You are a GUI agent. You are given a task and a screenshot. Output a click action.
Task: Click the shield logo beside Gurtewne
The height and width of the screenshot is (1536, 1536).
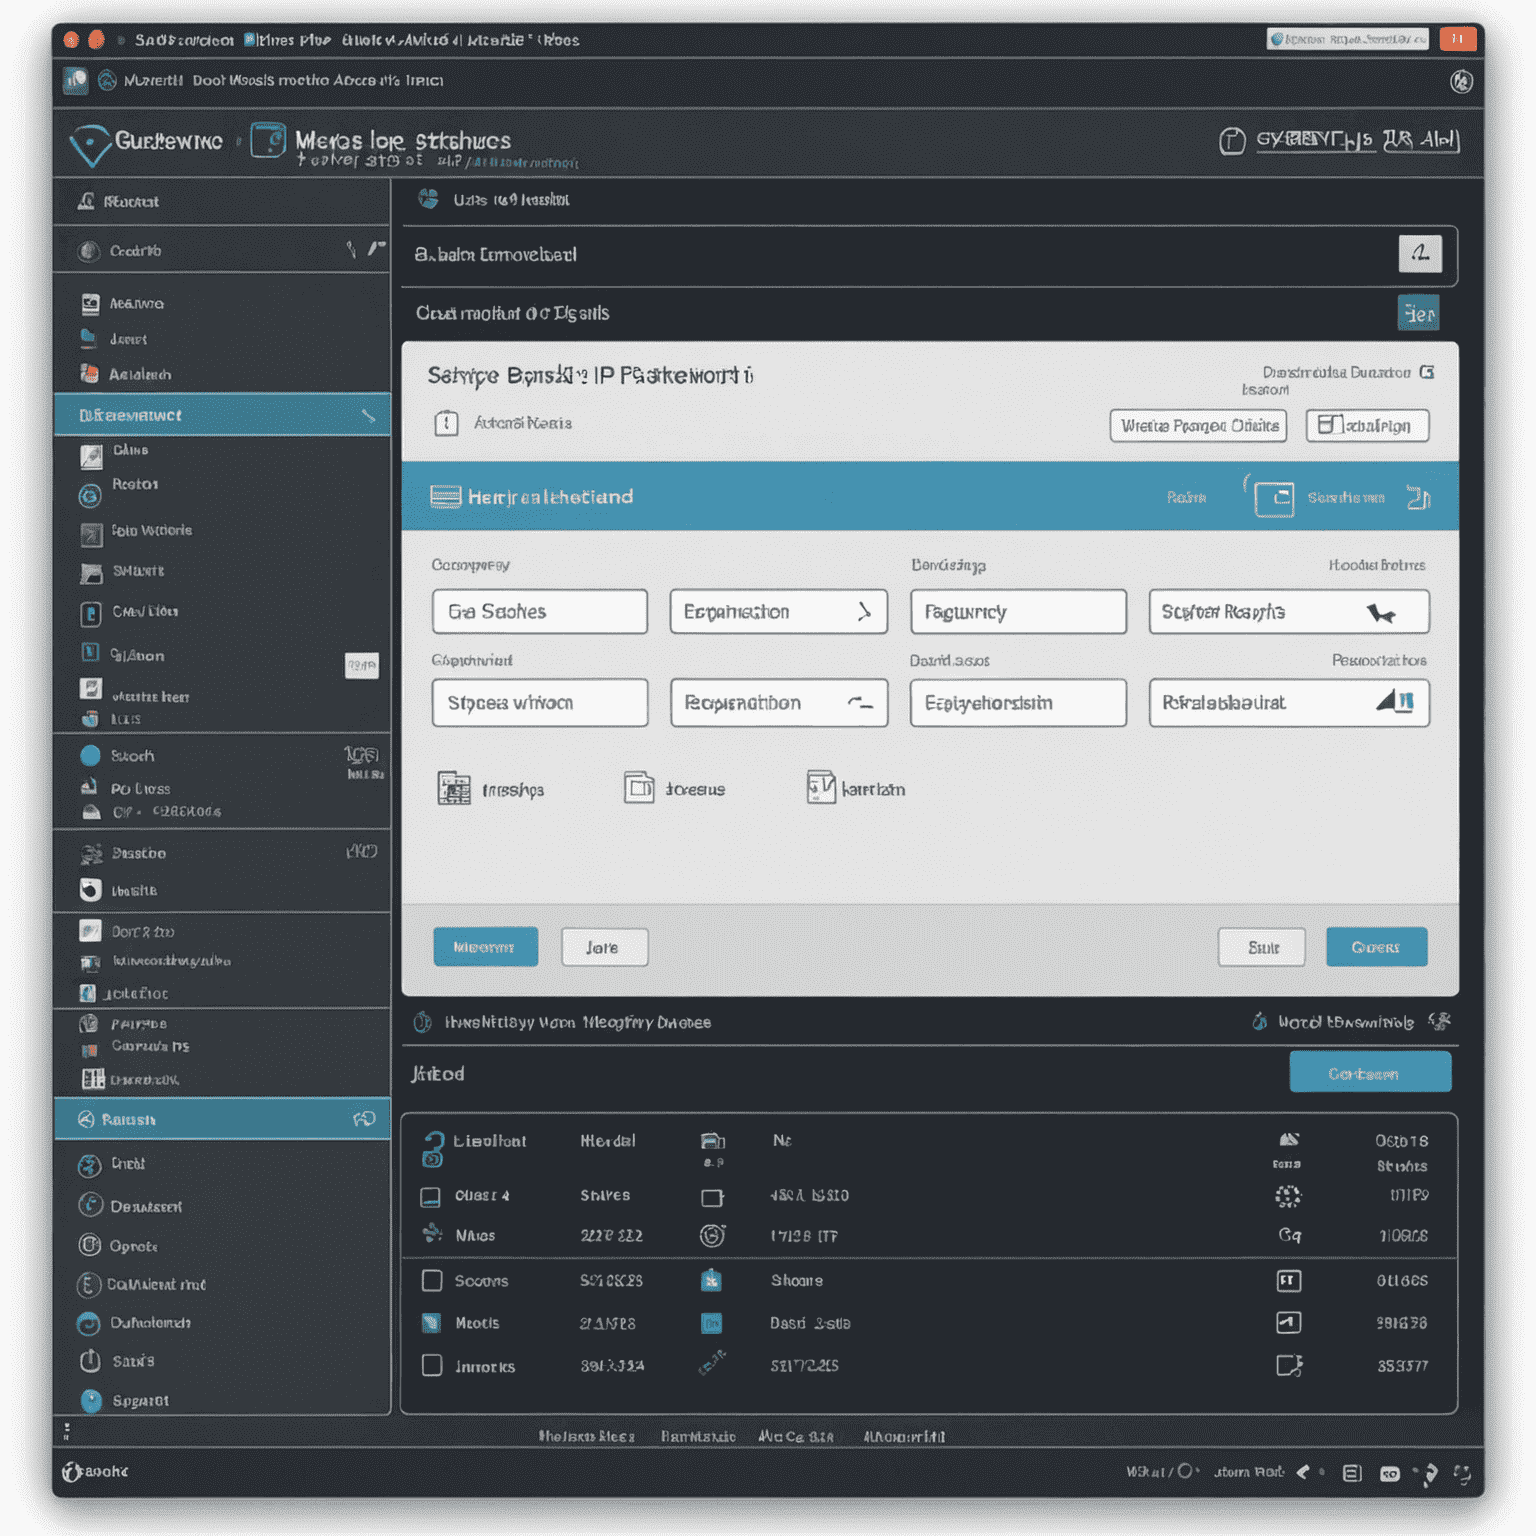coord(90,146)
